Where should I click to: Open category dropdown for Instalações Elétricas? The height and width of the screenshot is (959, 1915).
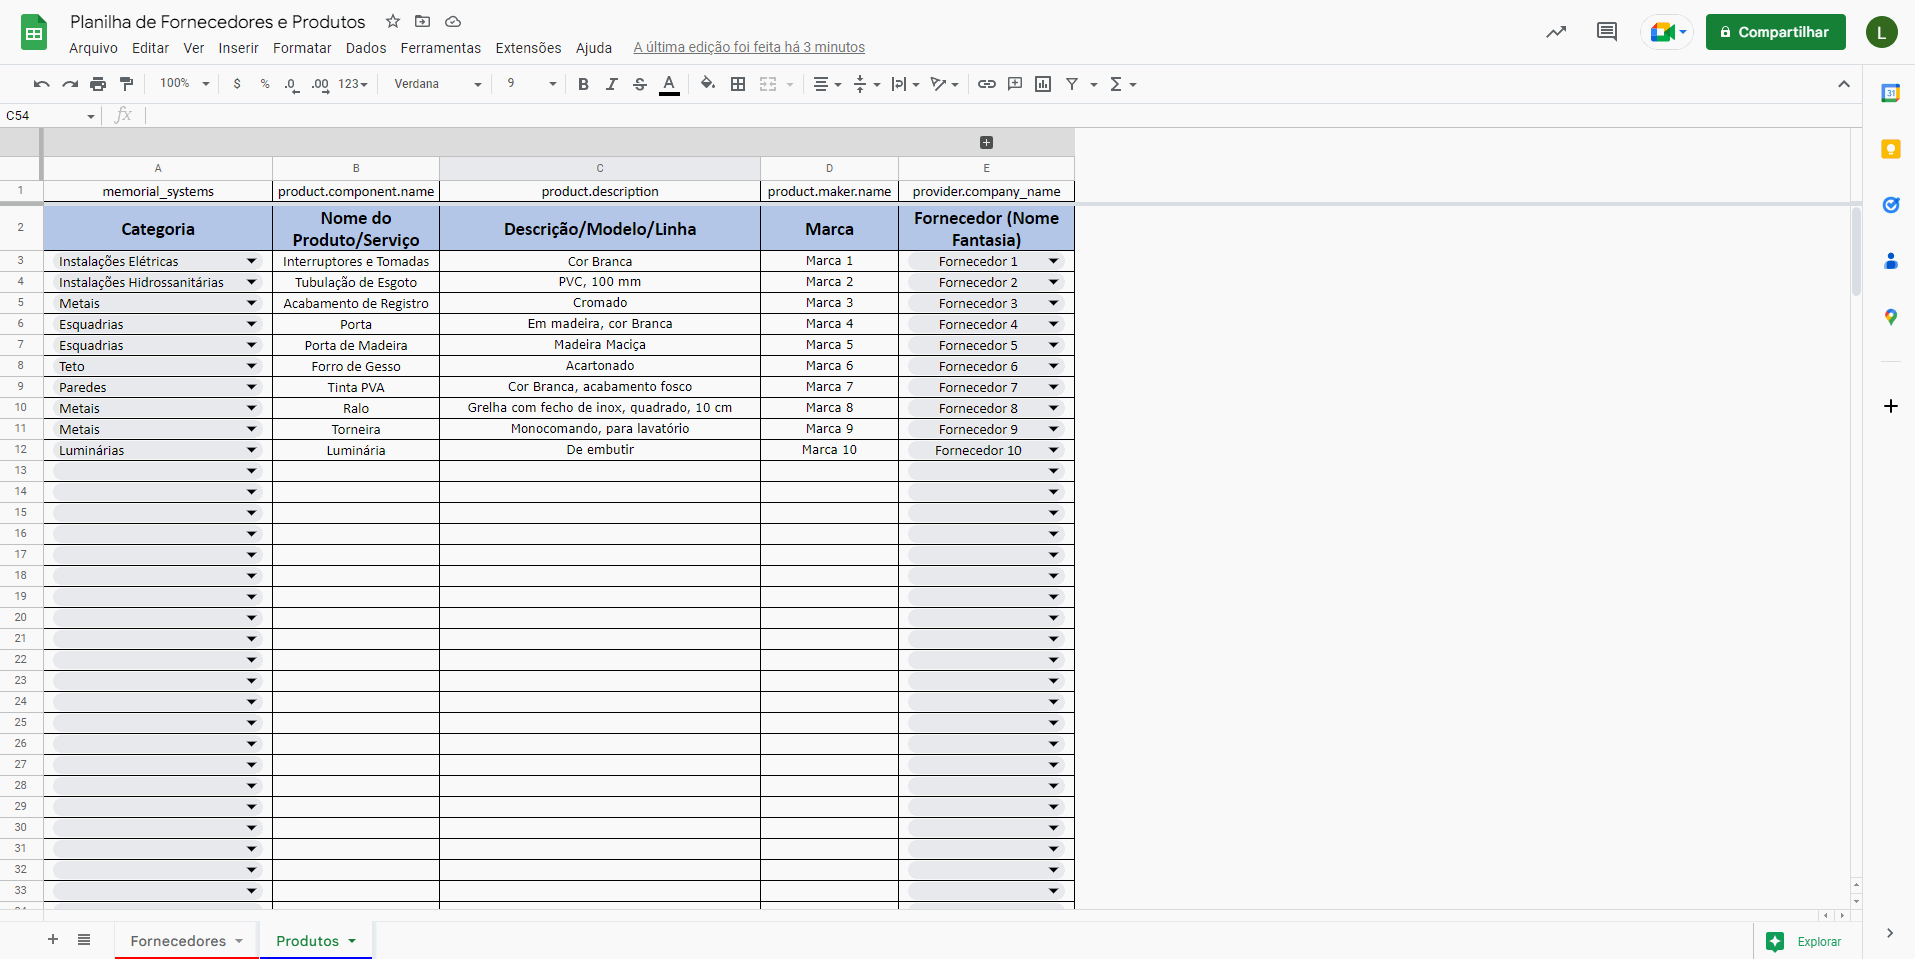pyautogui.click(x=251, y=261)
